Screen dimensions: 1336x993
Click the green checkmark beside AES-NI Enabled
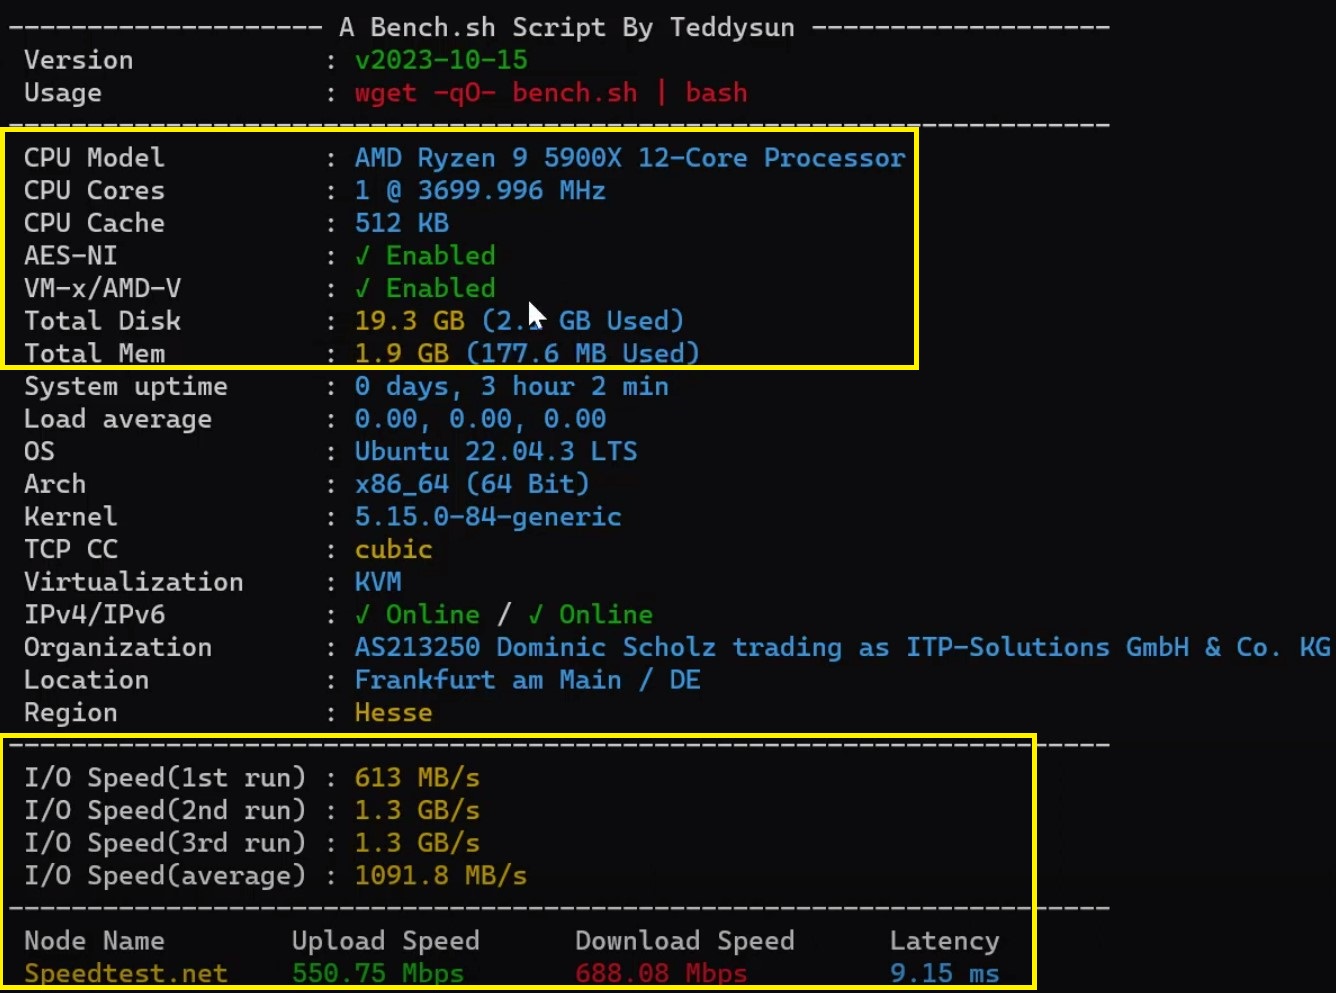pyautogui.click(x=363, y=256)
